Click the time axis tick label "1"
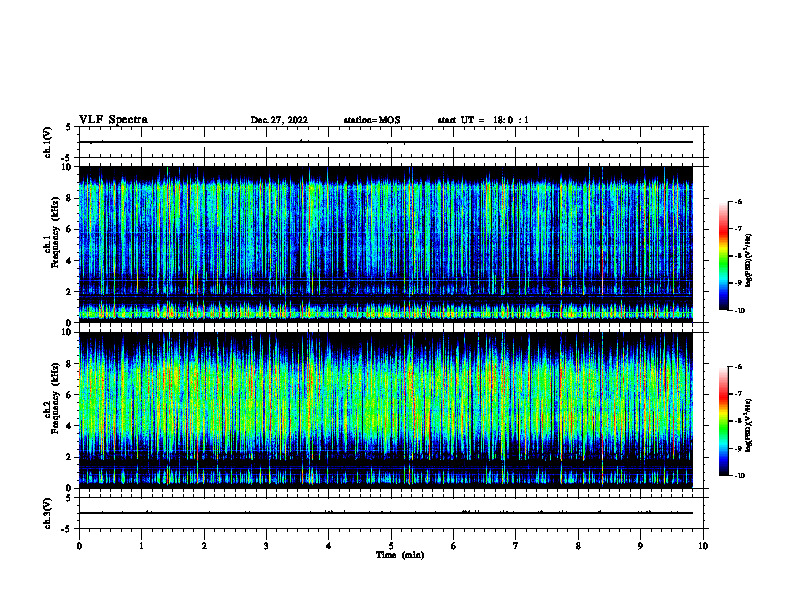This screenshot has width=792, height=612. tap(141, 546)
